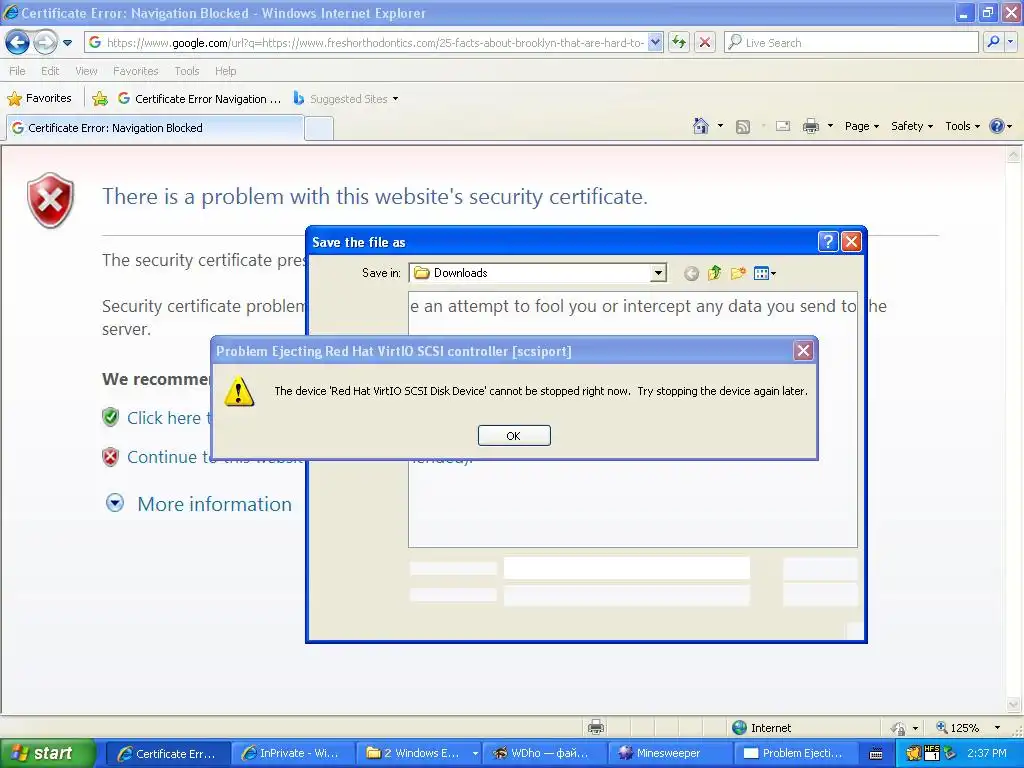Viewport: 1024px width, 768px height.
Task: Open the Save in Downloads combo box
Action: (538, 273)
